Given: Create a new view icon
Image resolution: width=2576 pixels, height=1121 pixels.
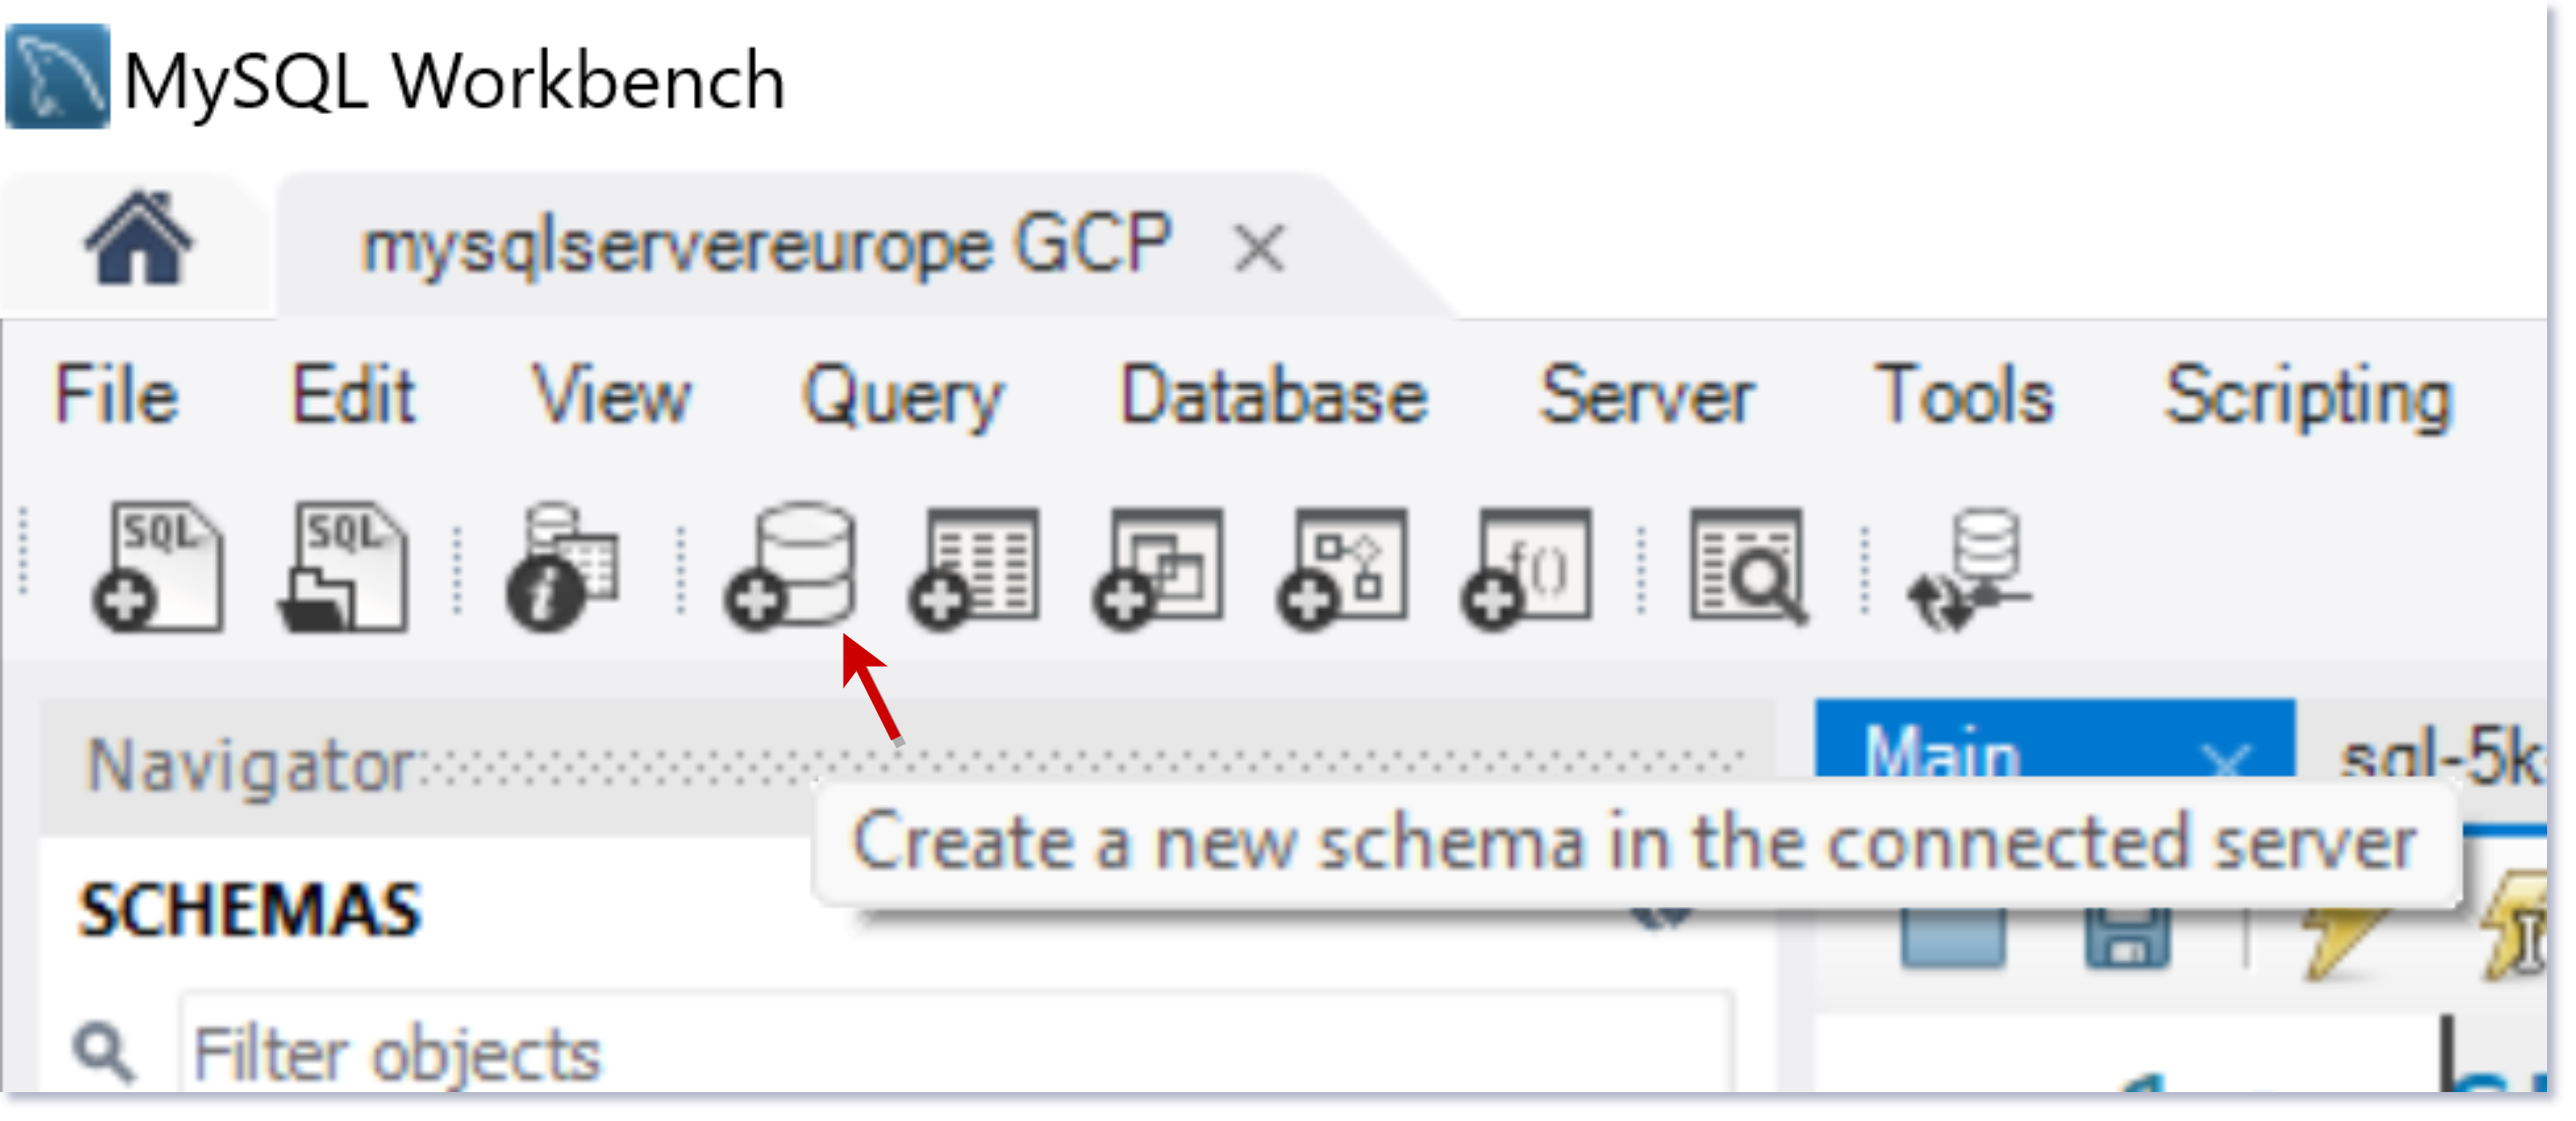Looking at the screenshot, I should click(x=1159, y=567).
